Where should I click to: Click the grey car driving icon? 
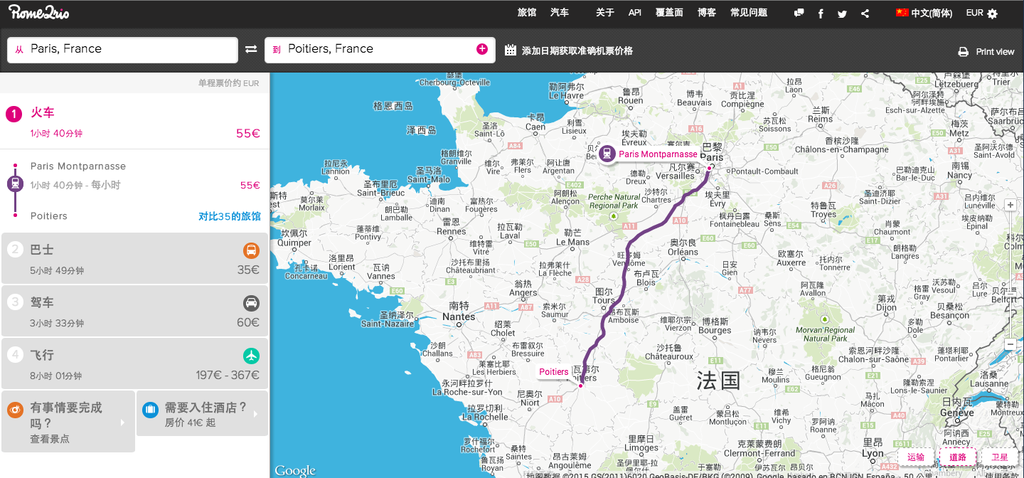(x=251, y=303)
